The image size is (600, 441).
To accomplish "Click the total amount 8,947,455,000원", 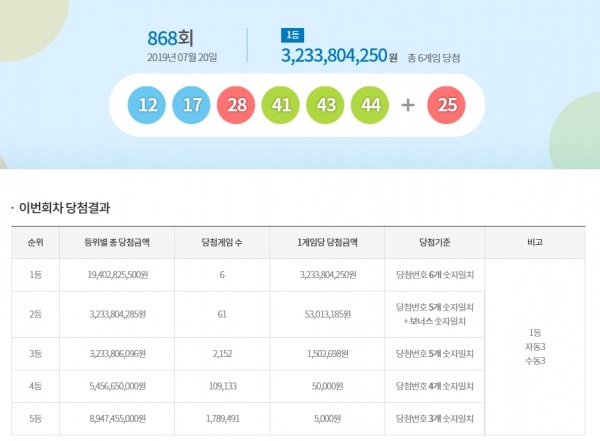I will (117, 418).
